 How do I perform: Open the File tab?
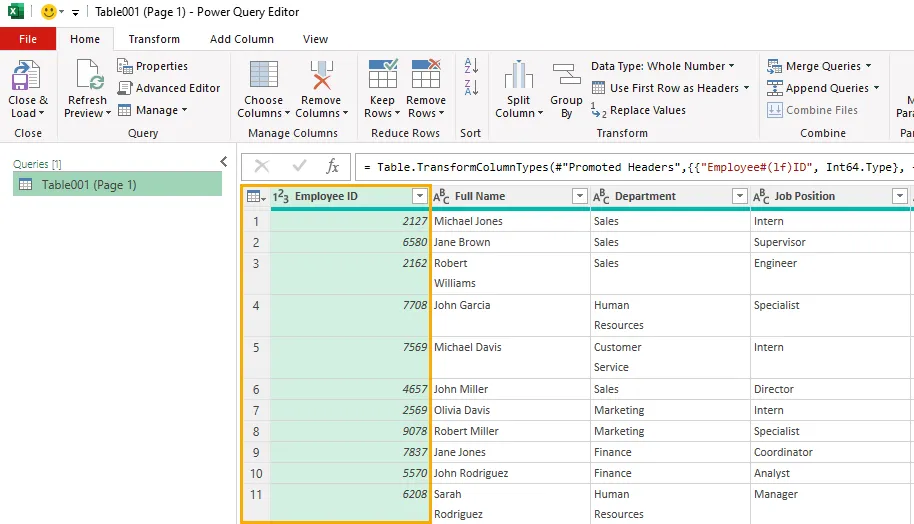tap(28, 39)
